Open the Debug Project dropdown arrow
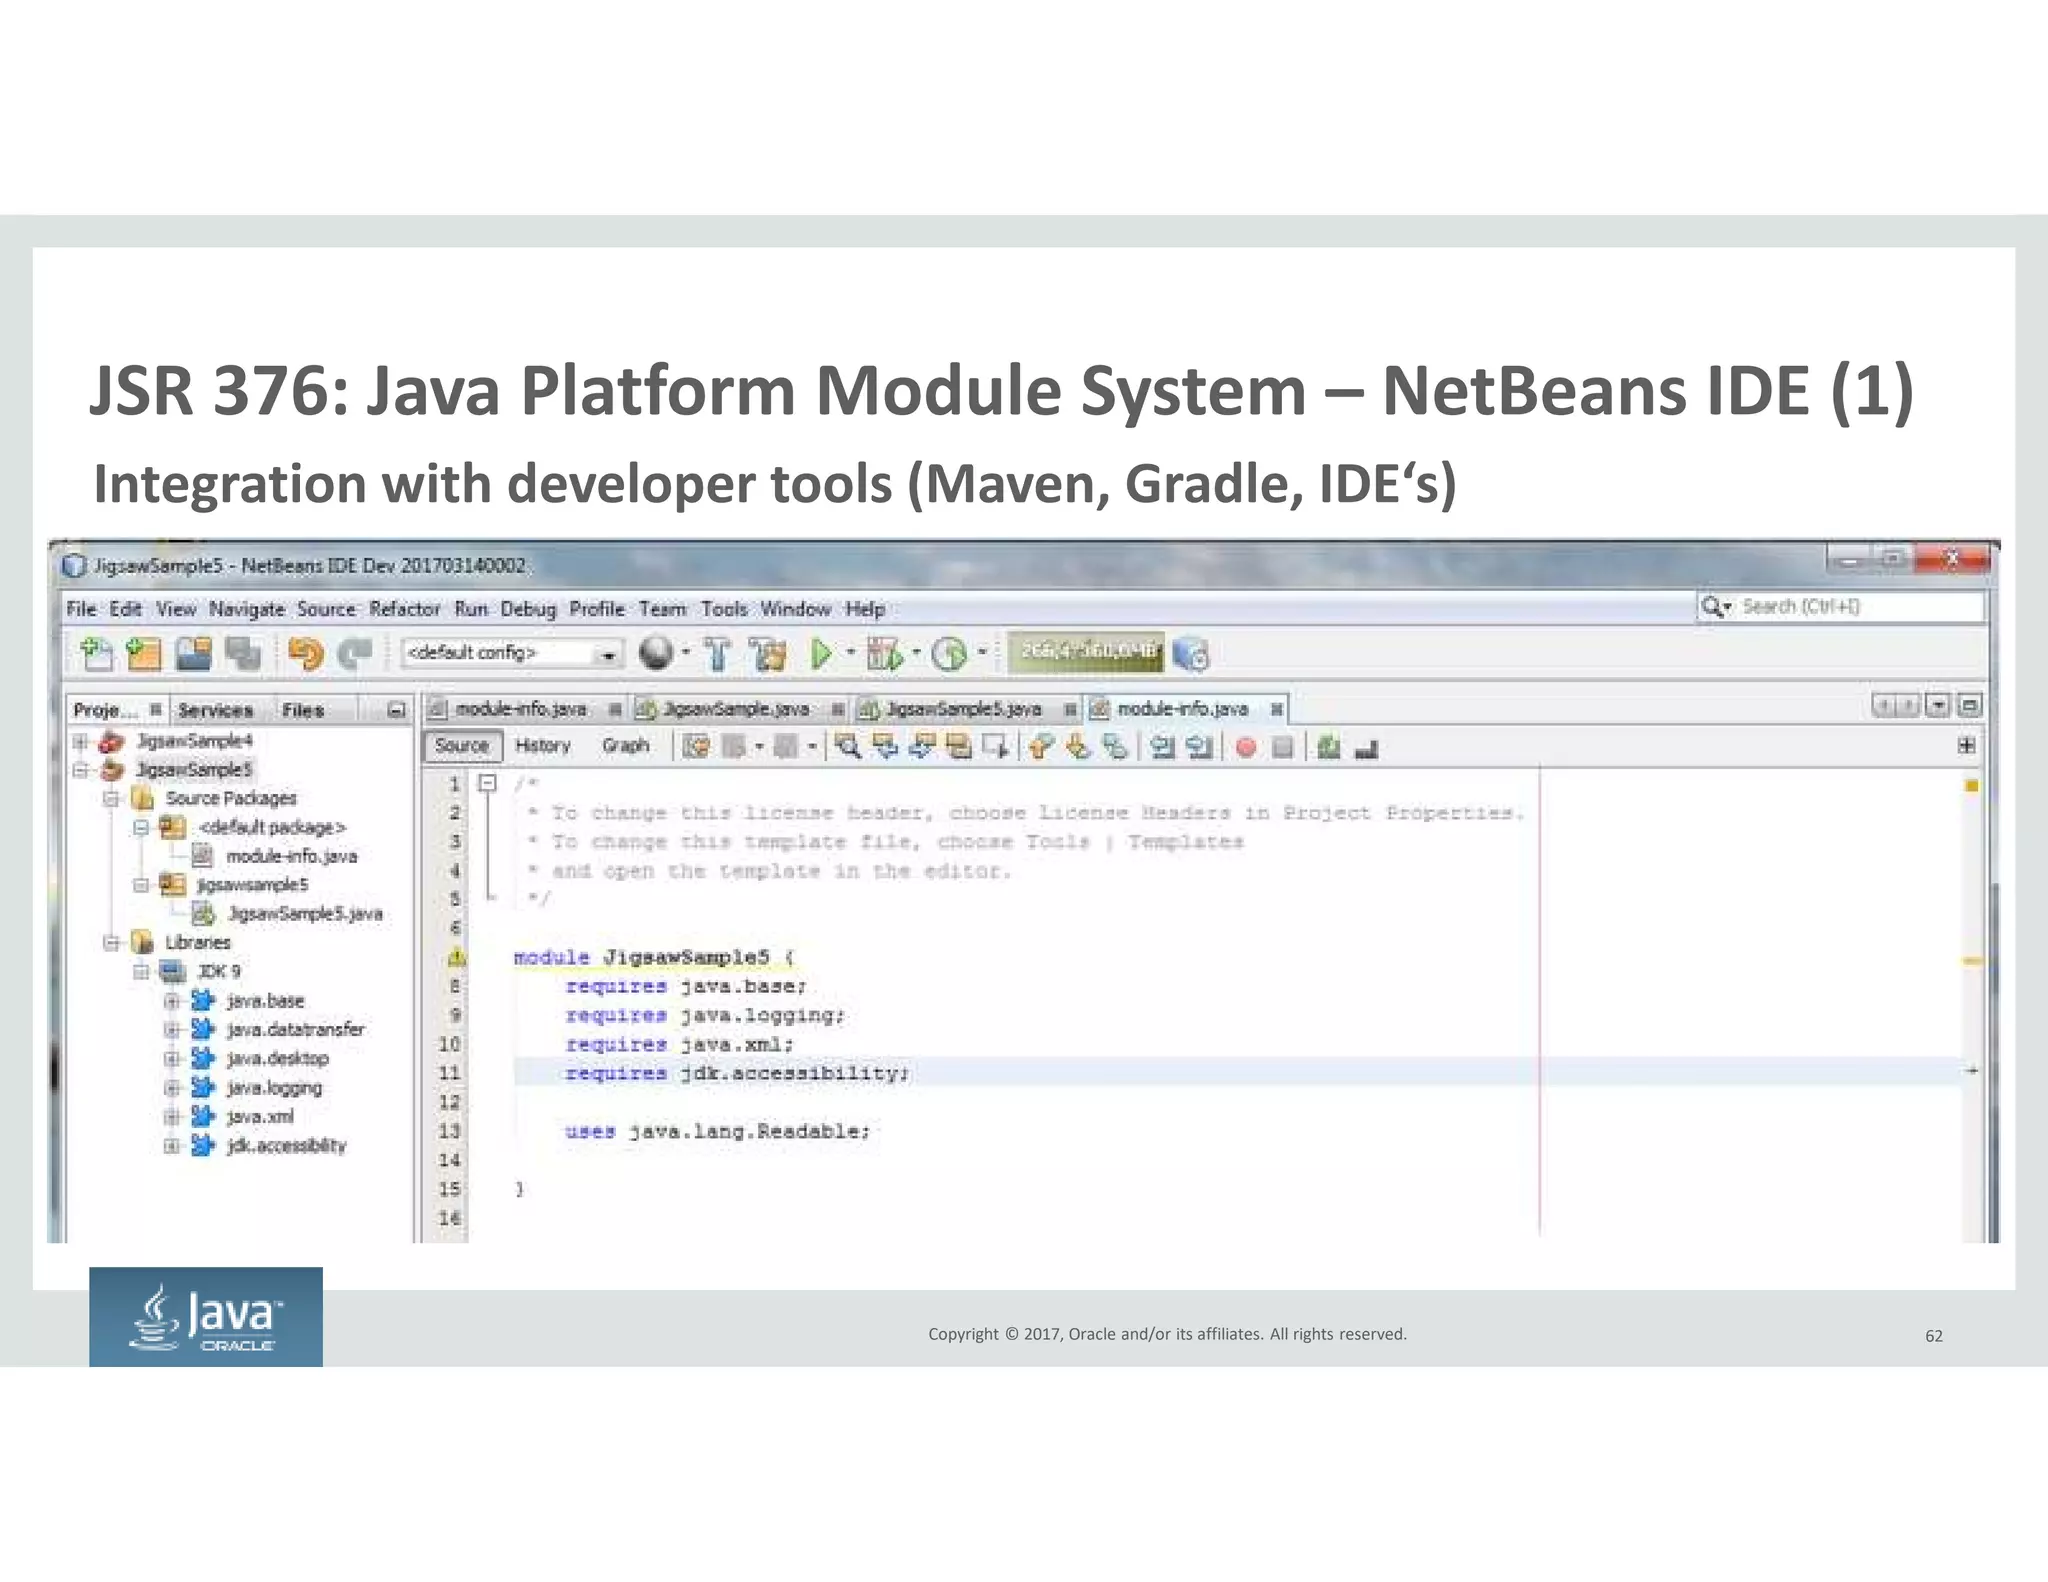 [x=916, y=653]
